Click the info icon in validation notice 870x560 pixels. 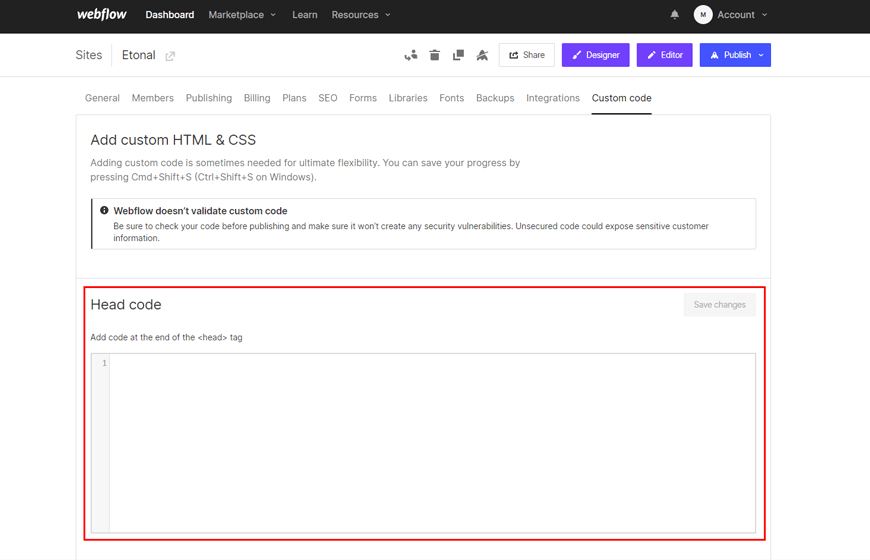click(x=104, y=210)
